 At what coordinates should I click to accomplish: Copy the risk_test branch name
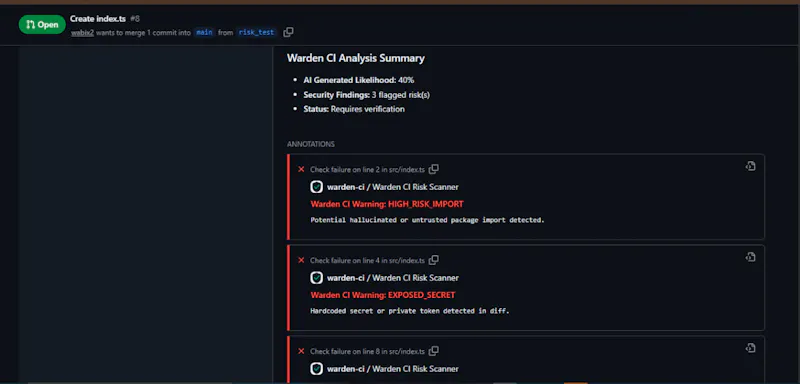(288, 33)
